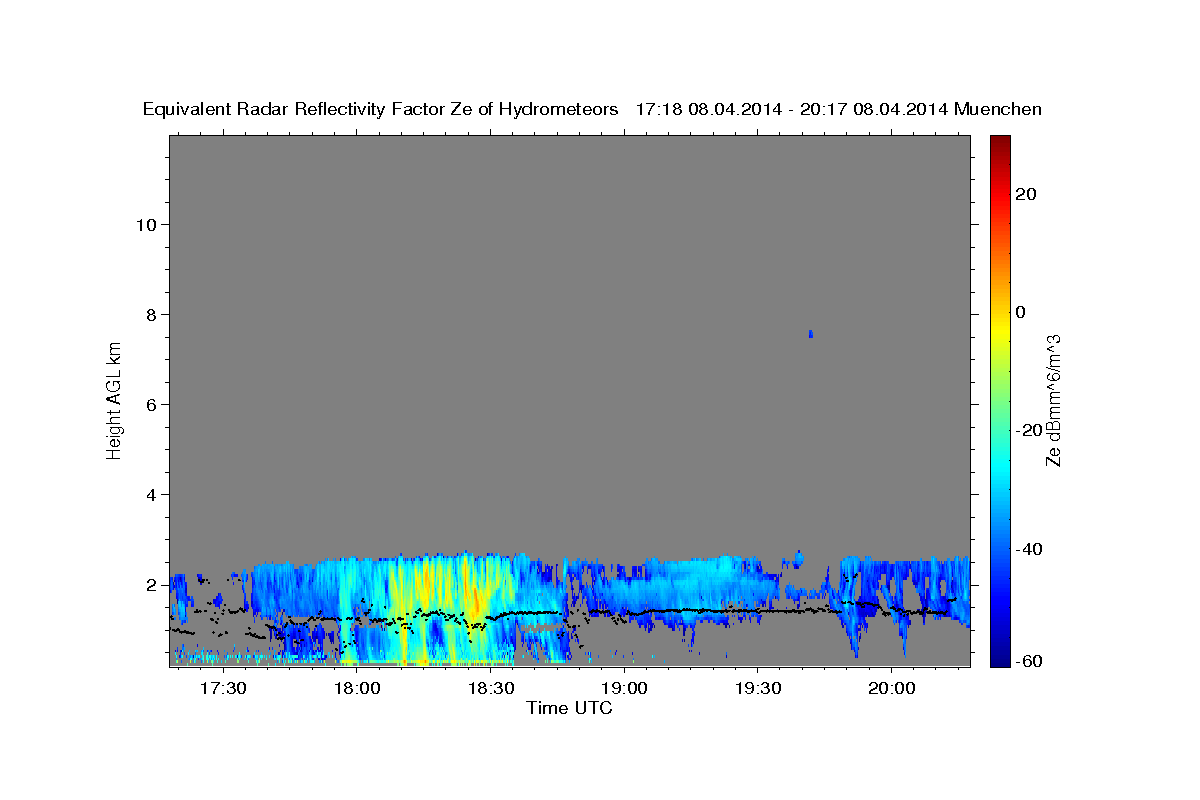Screen dimensions: 1200x800
Task: Click the date range text '17:18 08.04.2014 - 20:17 08.04.2014 Muenchen'
Action: pos(839,109)
